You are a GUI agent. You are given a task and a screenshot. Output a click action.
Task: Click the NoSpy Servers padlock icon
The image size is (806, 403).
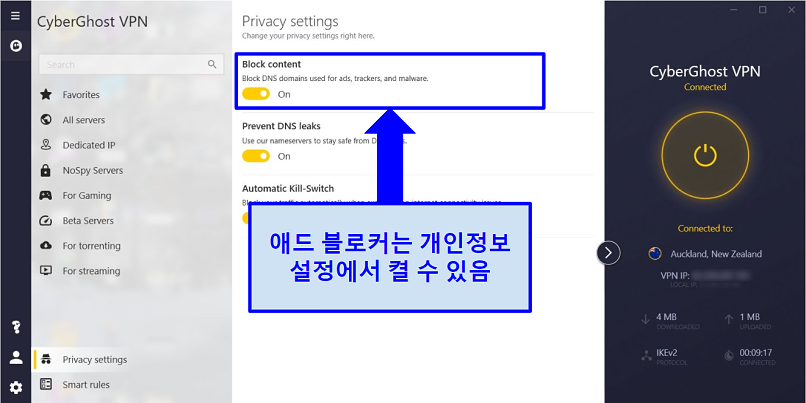click(46, 170)
